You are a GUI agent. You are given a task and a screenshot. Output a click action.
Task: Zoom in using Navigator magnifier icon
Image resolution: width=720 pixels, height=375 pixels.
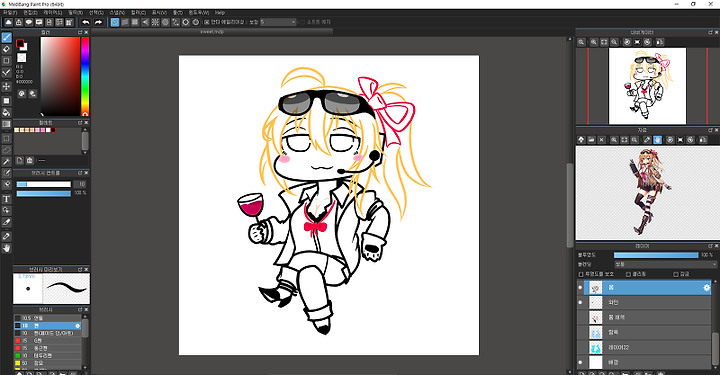pyautogui.click(x=594, y=42)
